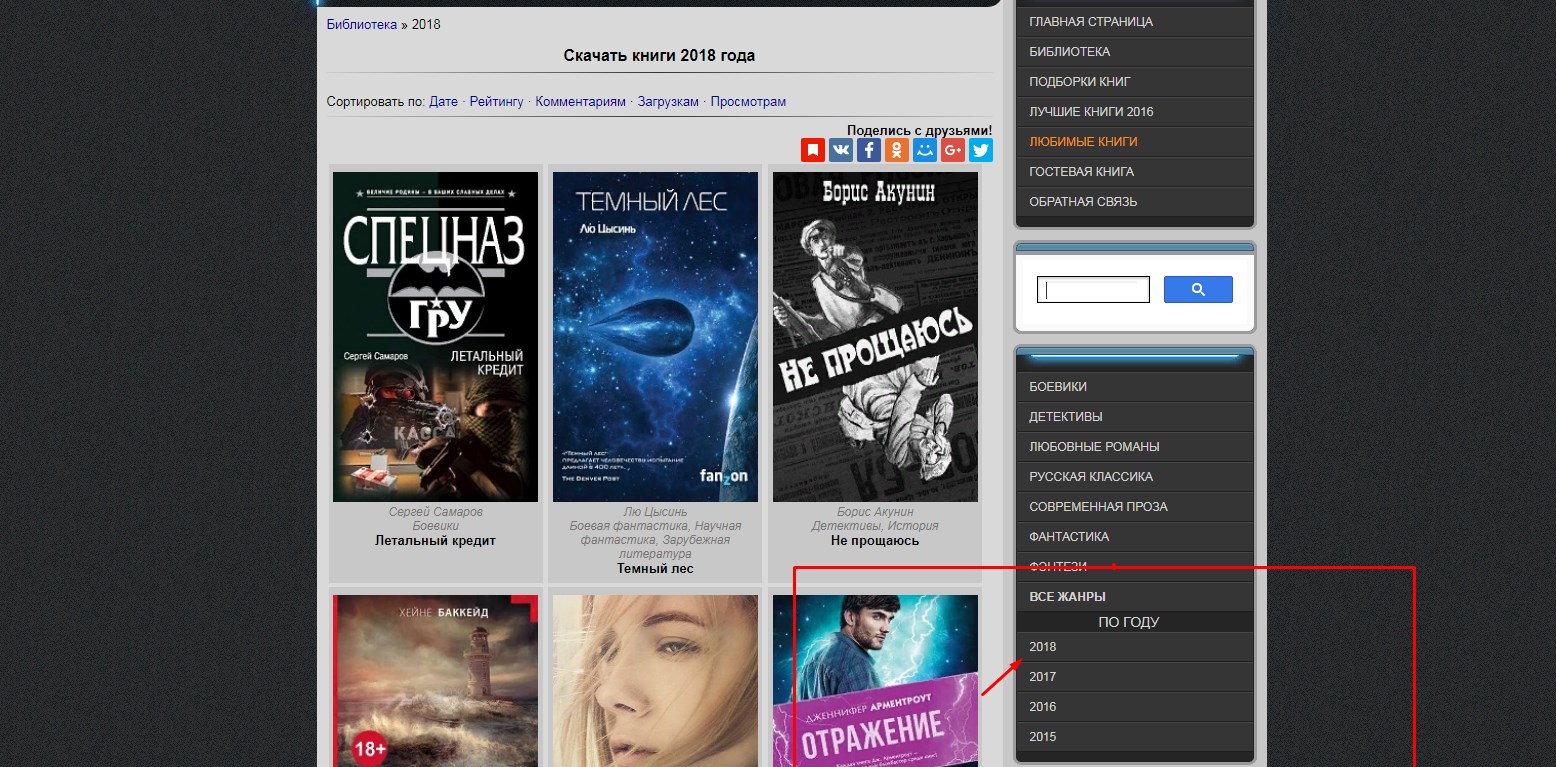The width and height of the screenshot is (1556, 767).
Task: Share the page on VK
Action: click(840, 150)
